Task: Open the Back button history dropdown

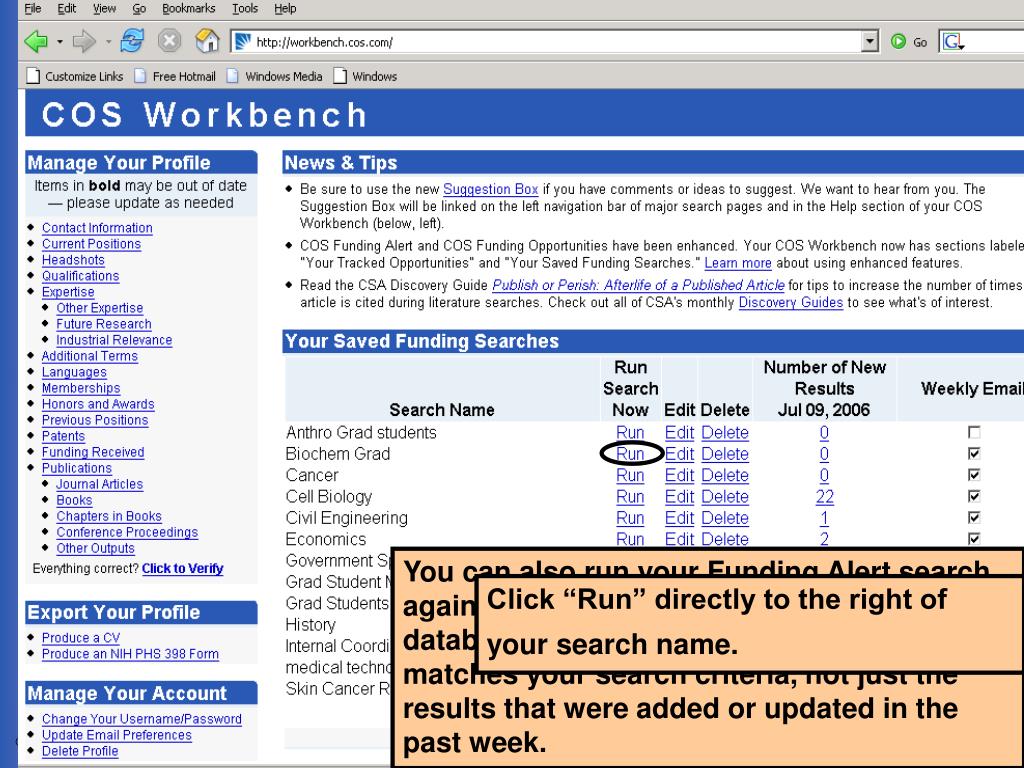Action: click(59, 42)
